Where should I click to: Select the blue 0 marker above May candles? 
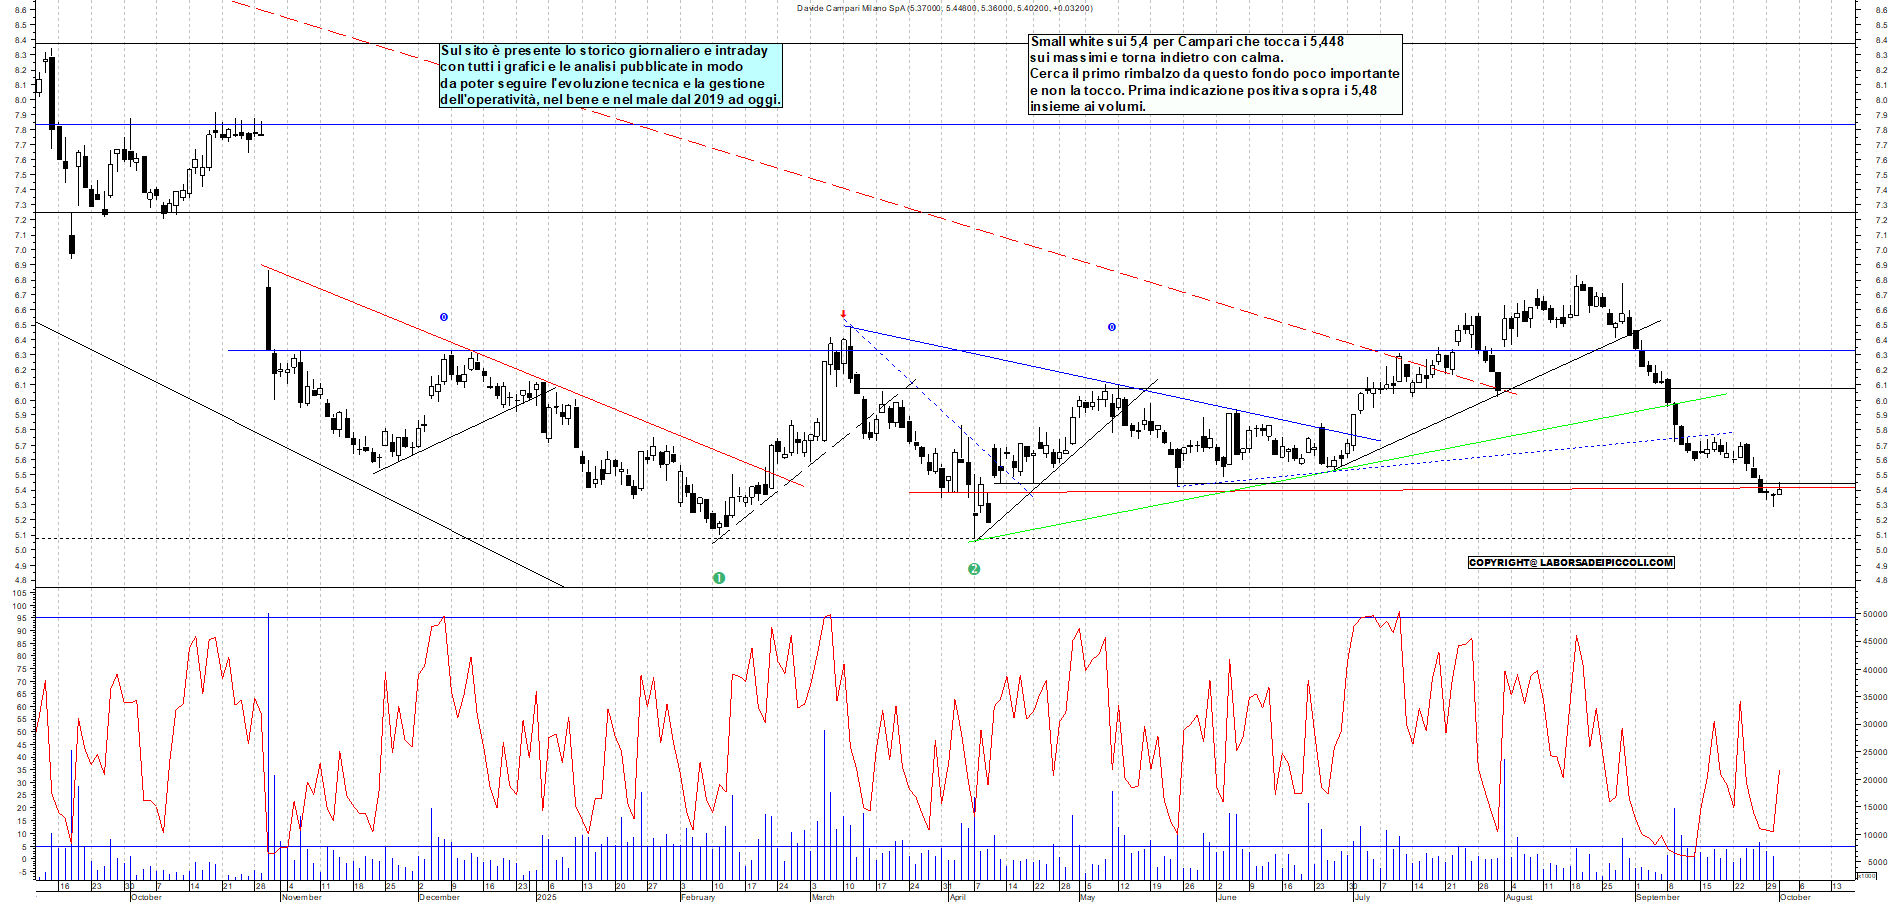coord(1111,327)
